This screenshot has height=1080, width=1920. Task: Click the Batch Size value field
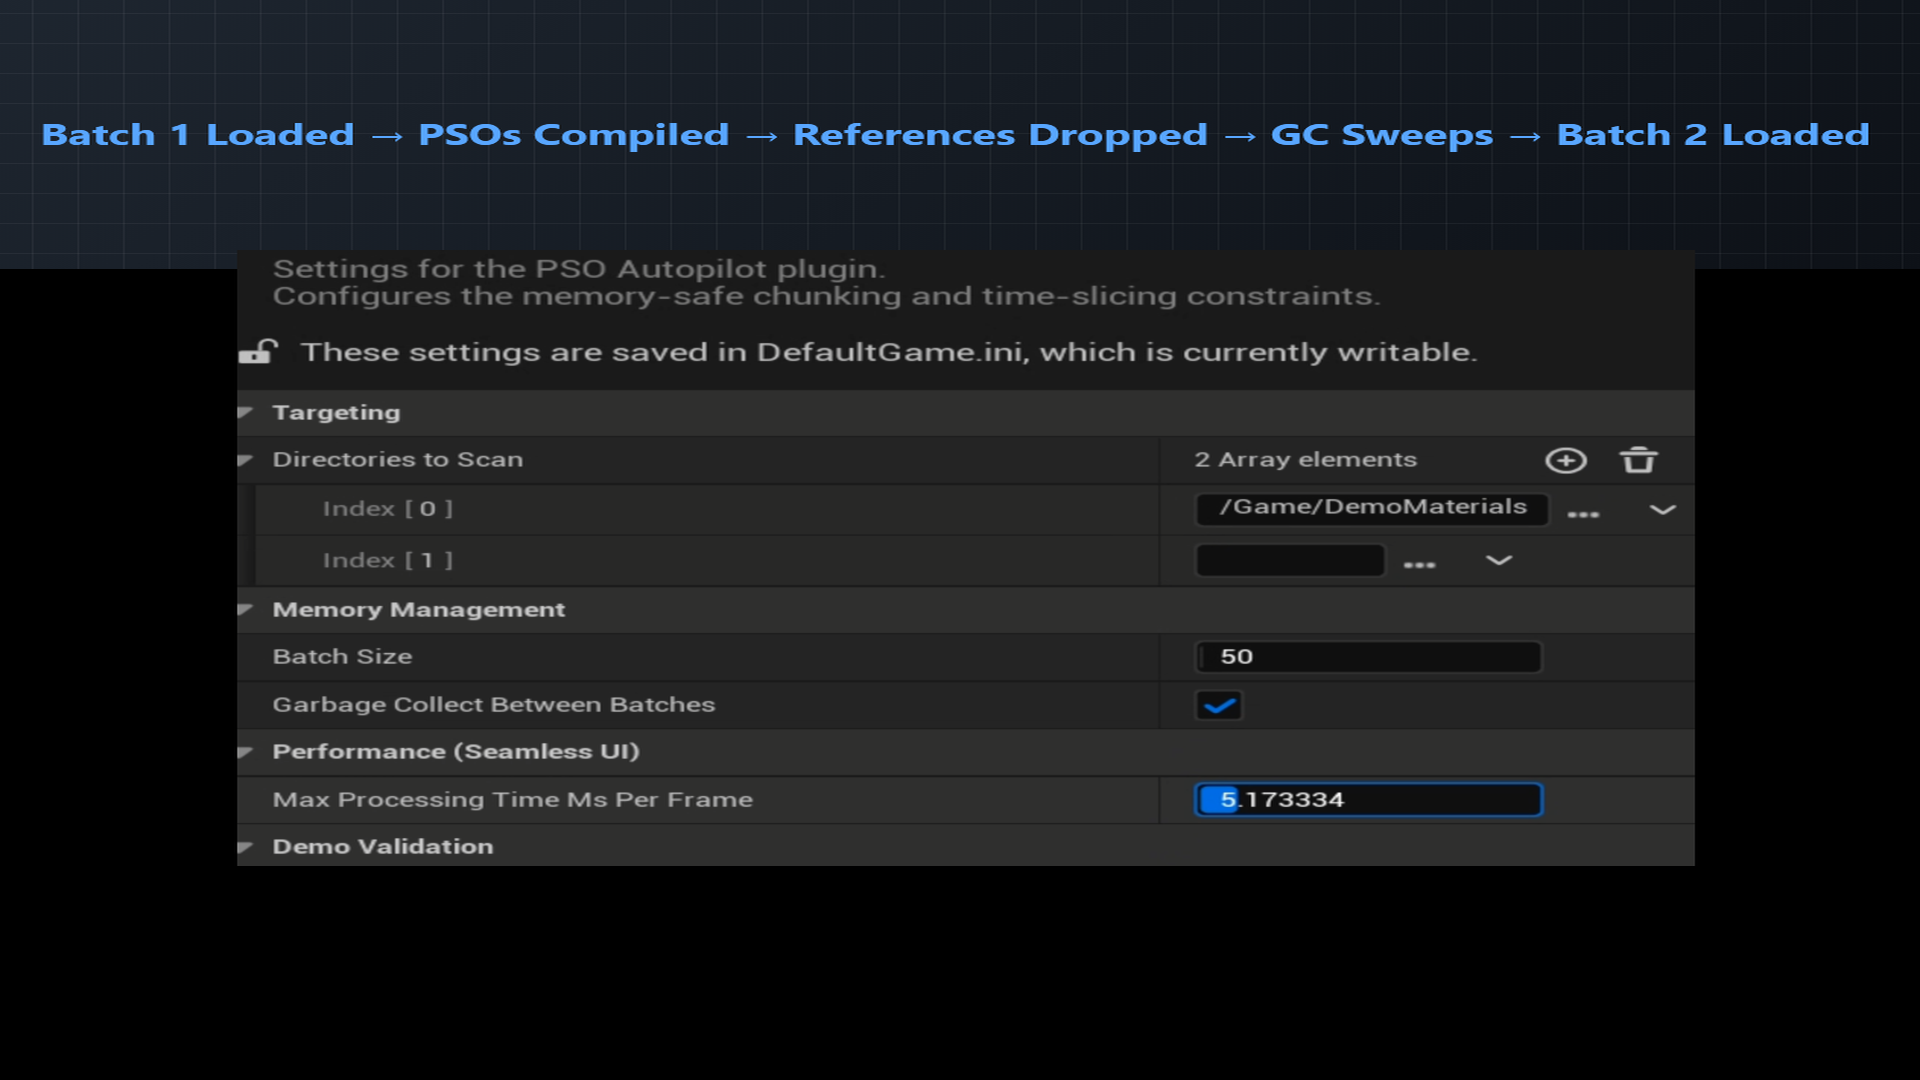[x=1368, y=657]
